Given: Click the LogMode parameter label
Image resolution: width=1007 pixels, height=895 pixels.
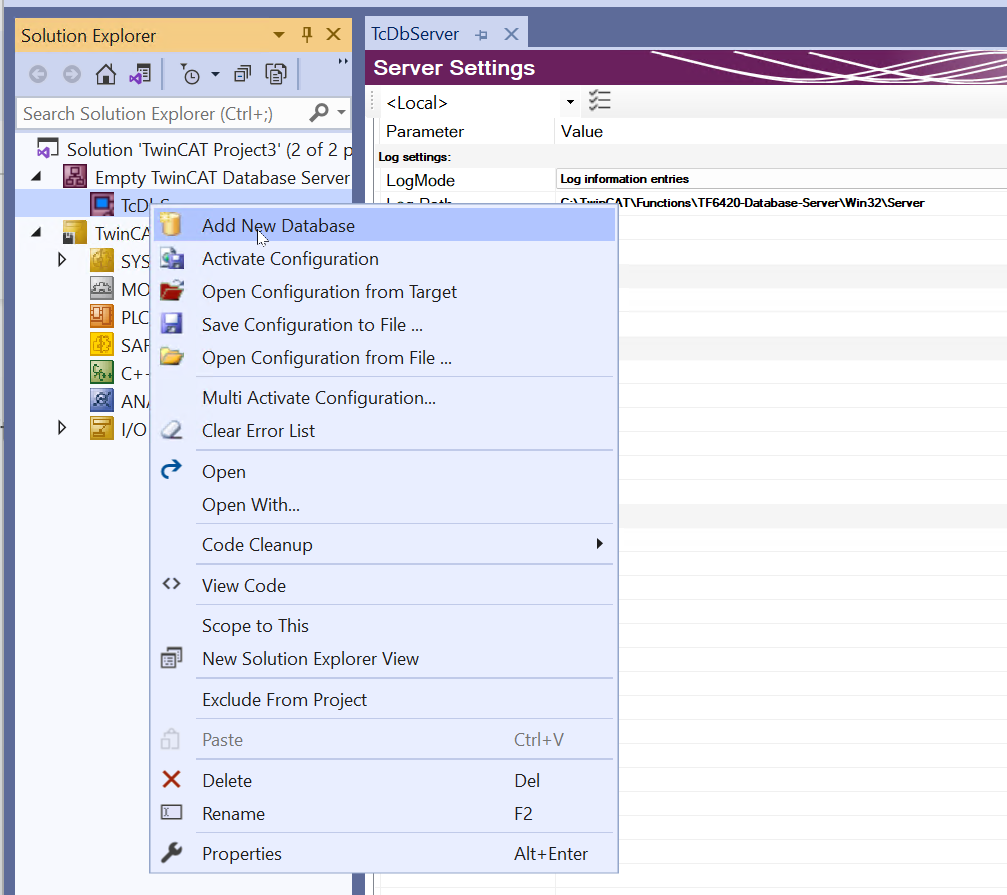Looking at the screenshot, I should click(421, 180).
